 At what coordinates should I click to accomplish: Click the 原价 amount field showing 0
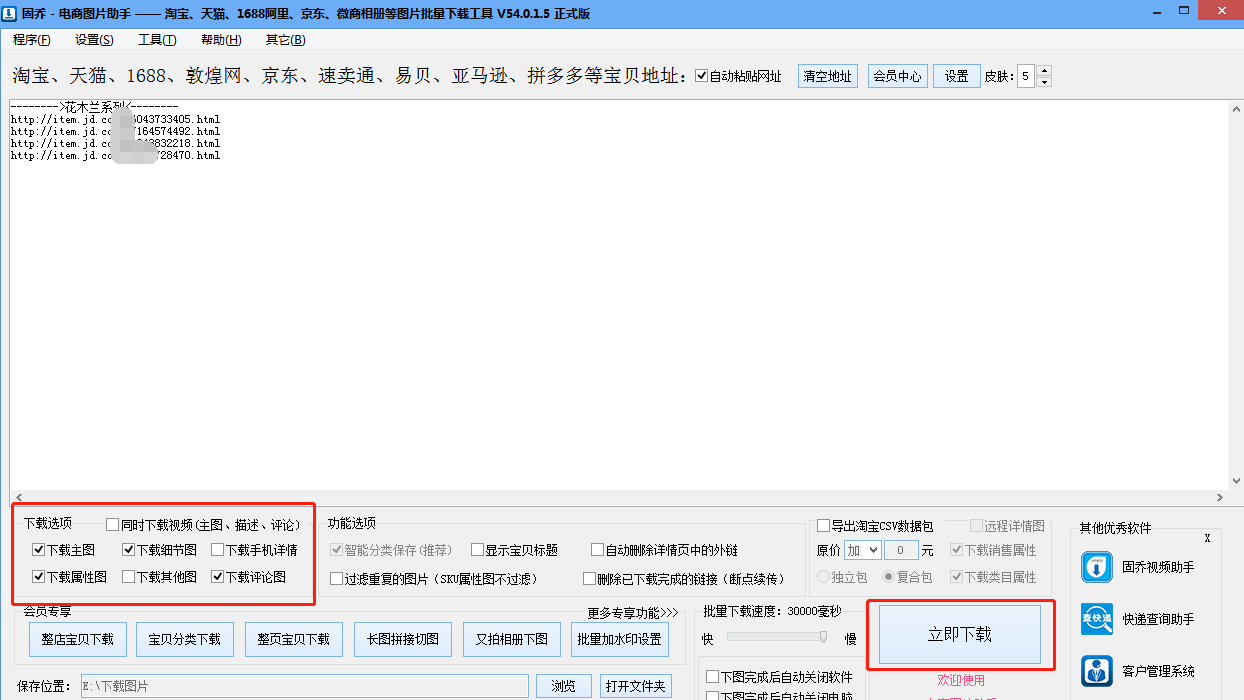pos(901,550)
